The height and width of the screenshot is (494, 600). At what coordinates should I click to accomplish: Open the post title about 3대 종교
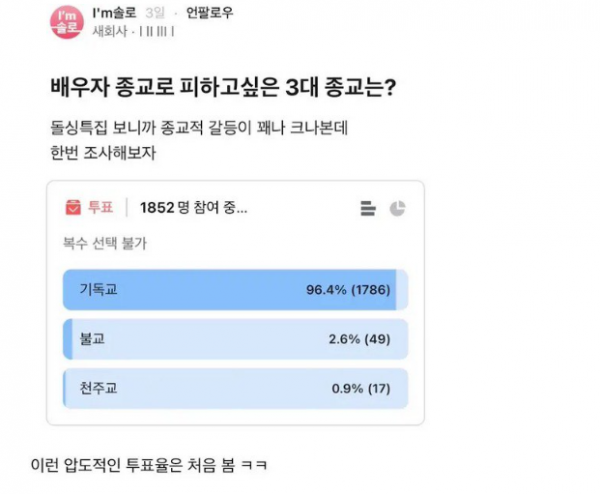pos(223,87)
